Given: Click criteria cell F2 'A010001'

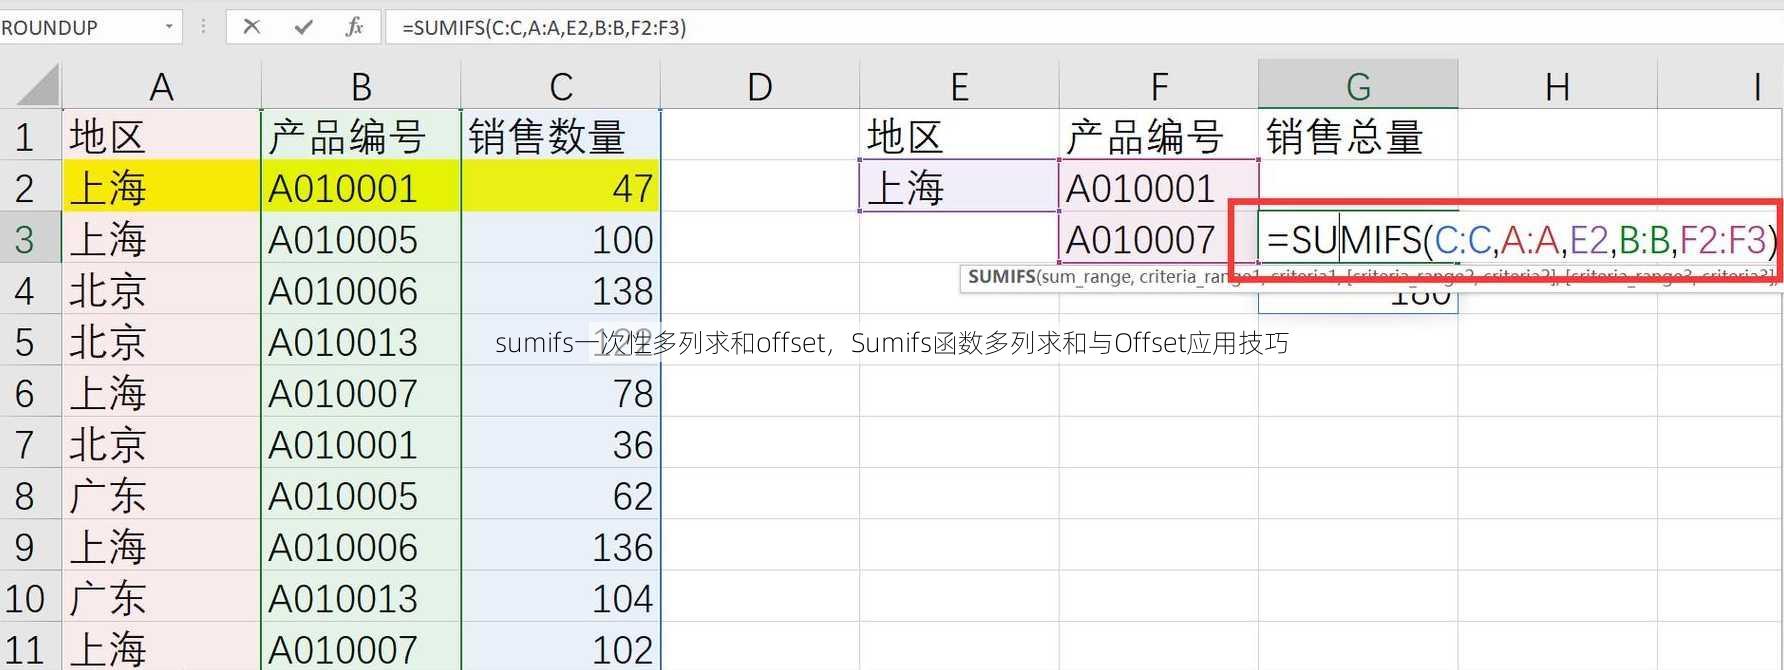Looking at the screenshot, I should (x=1159, y=187).
